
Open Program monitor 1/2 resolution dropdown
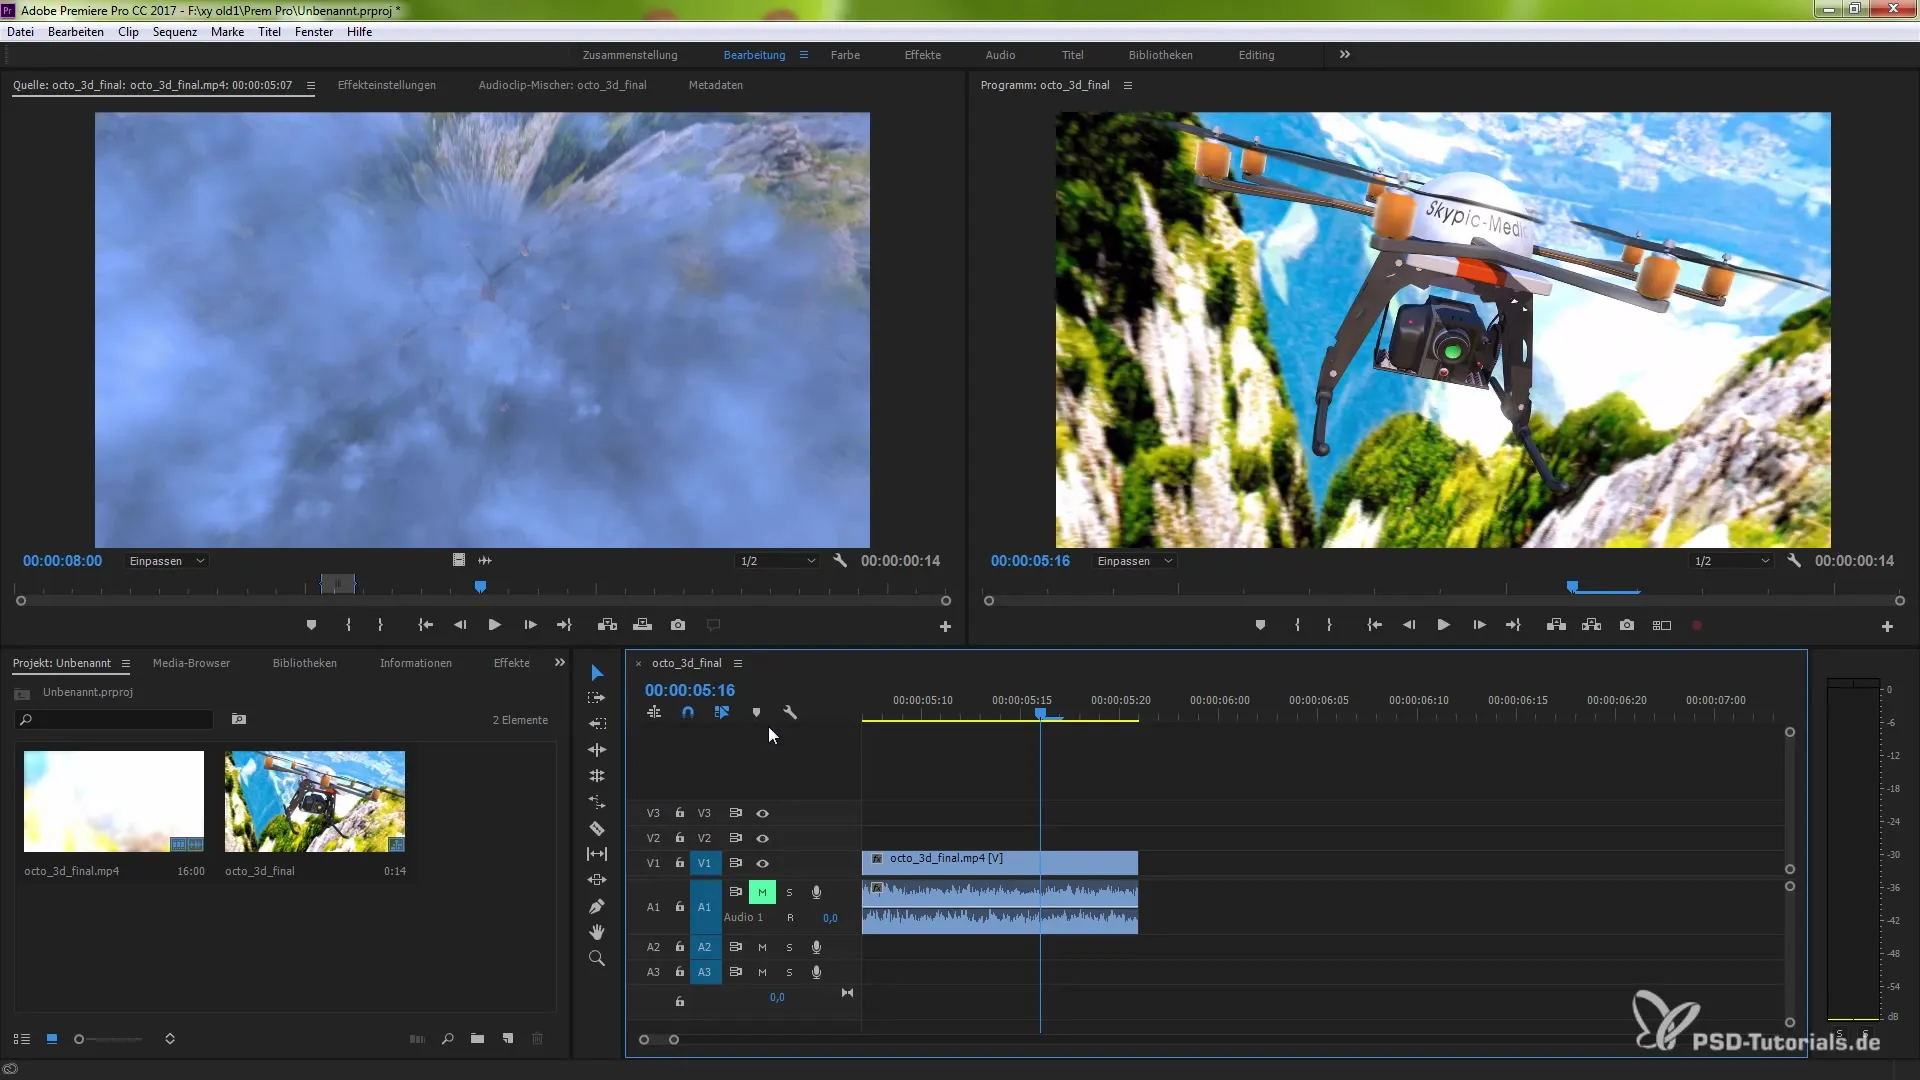pos(1732,561)
